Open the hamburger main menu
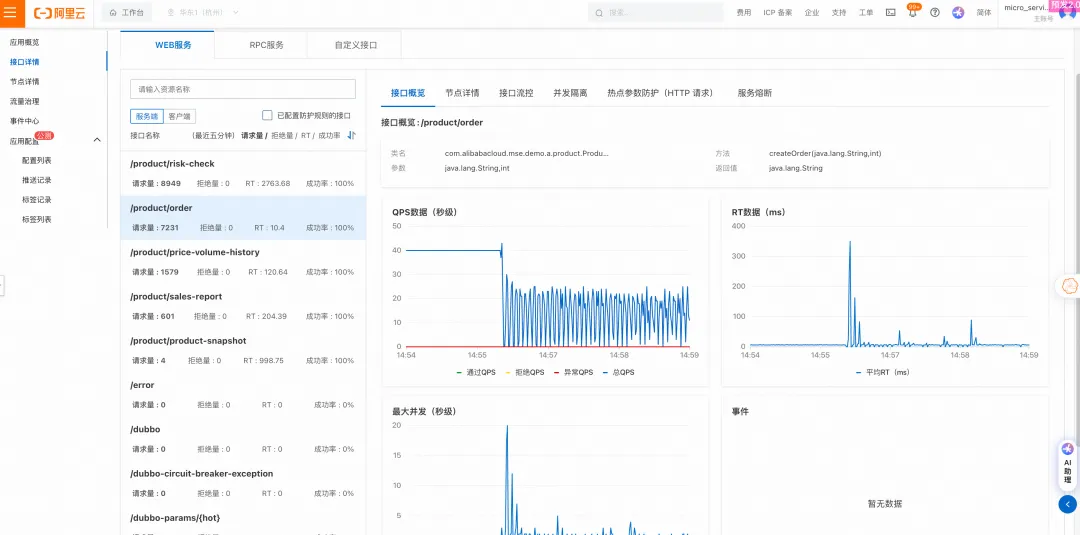Viewport: 1080px width, 535px height. click(x=10, y=12)
